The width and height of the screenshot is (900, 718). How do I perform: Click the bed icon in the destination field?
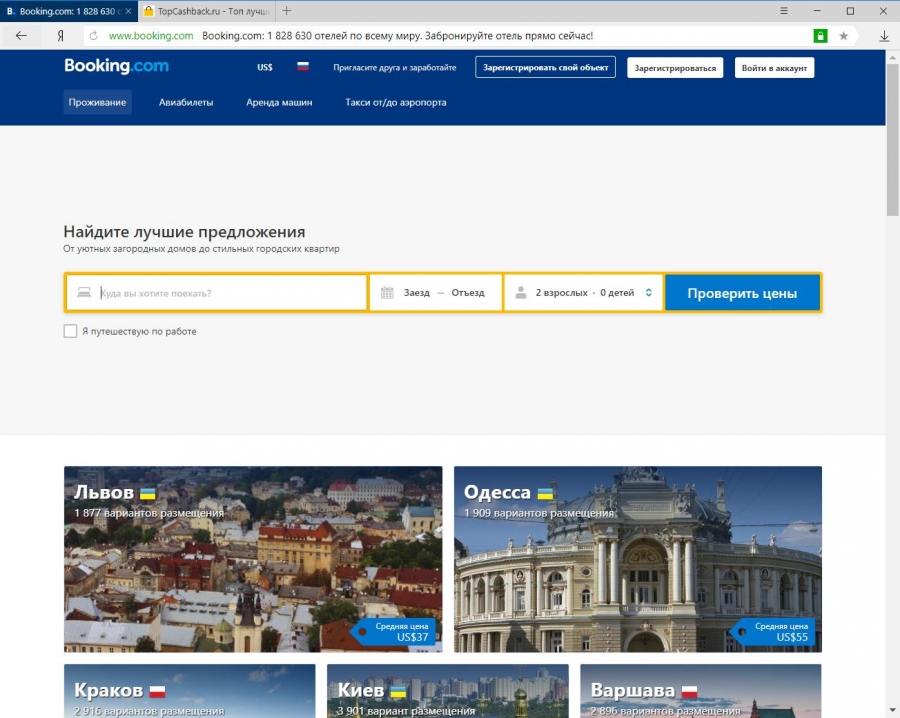pyautogui.click(x=84, y=293)
